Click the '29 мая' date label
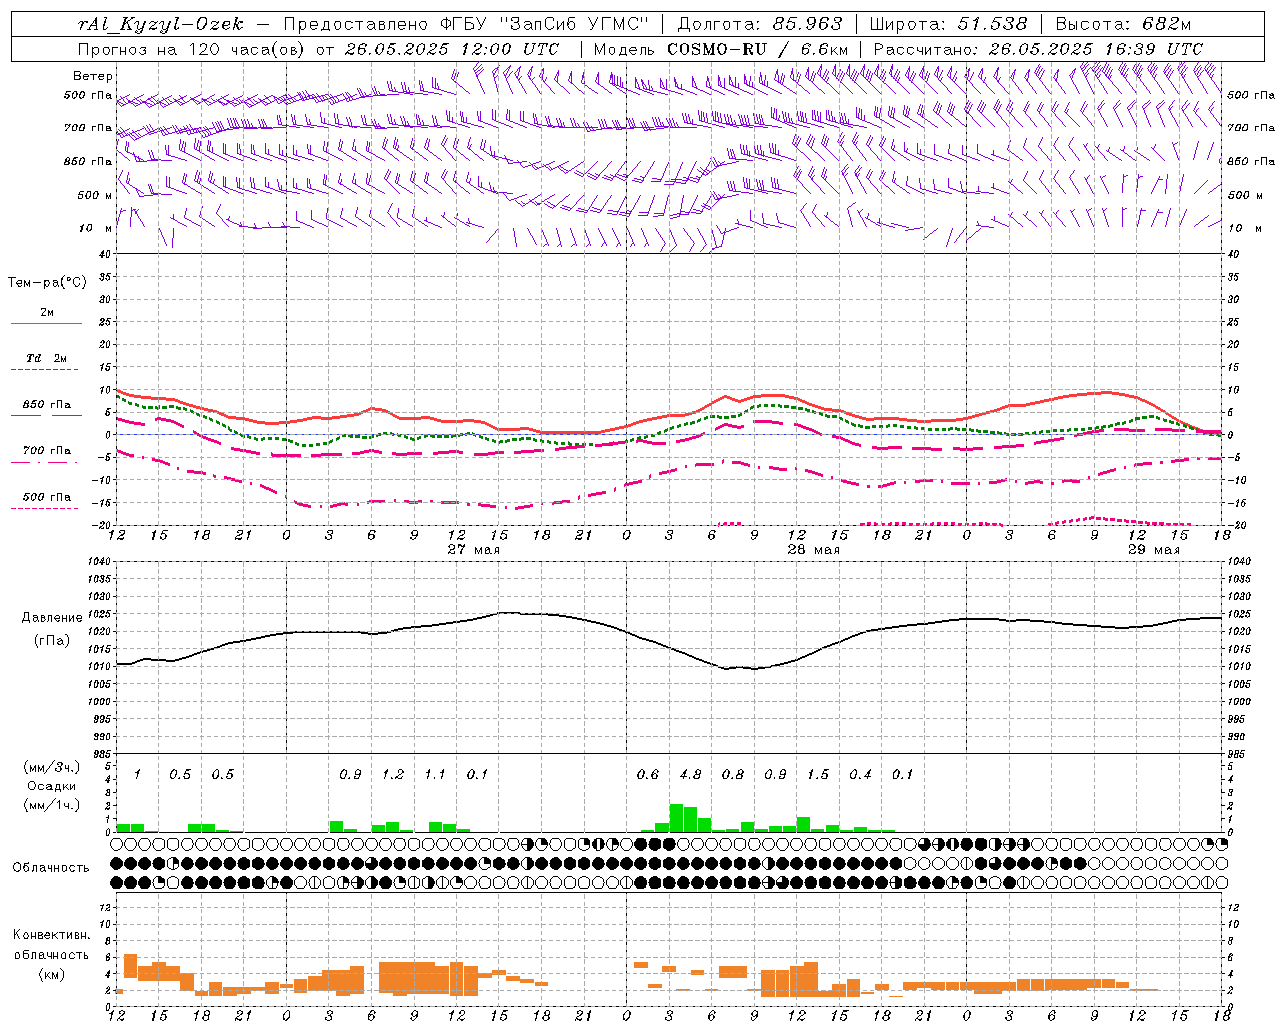1280x1024 pixels. [1153, 550]
